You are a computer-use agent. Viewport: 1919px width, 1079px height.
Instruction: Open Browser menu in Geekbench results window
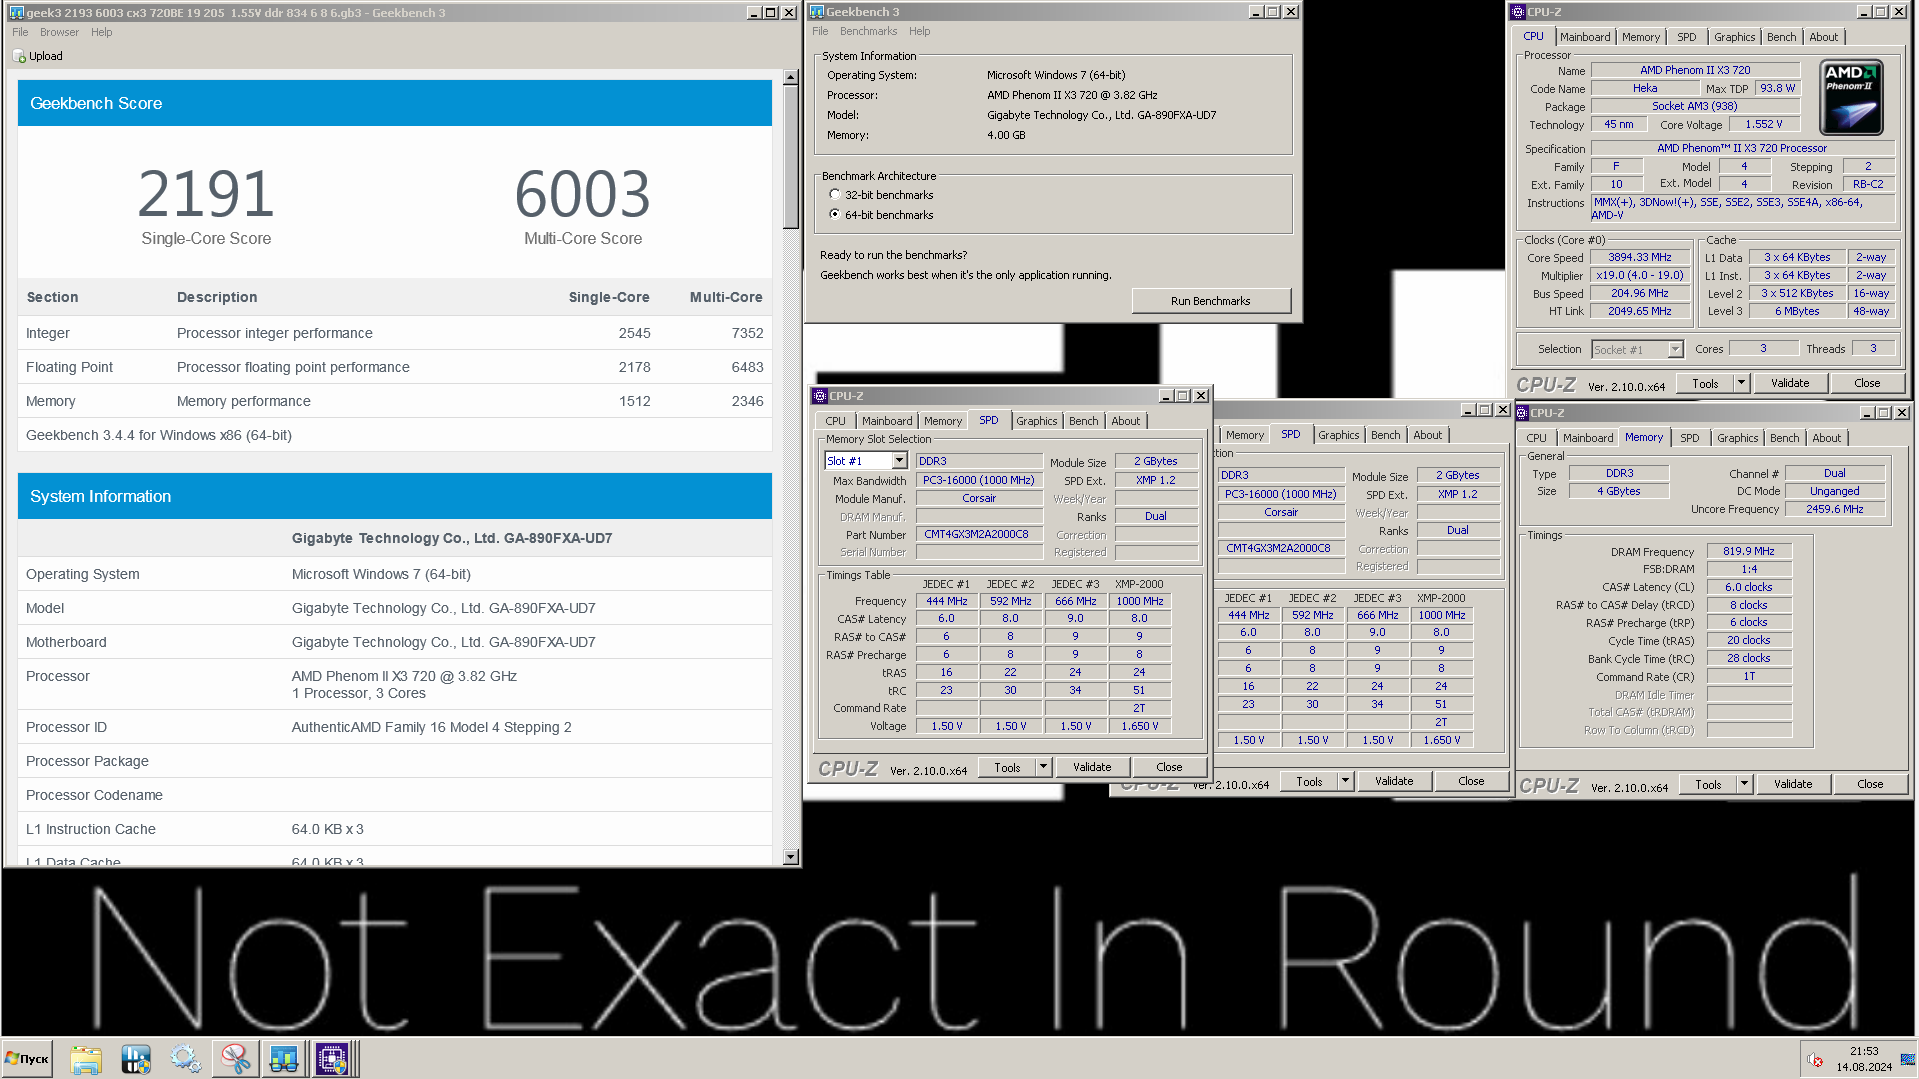59,32
